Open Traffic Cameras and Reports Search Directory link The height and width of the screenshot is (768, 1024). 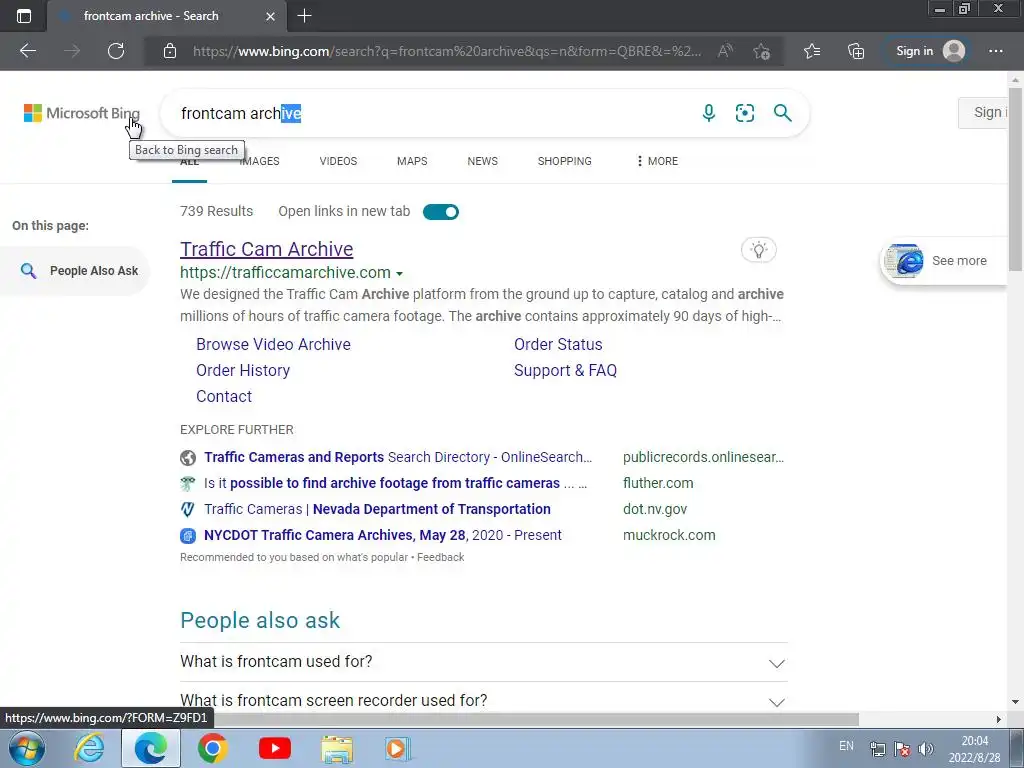398,457
